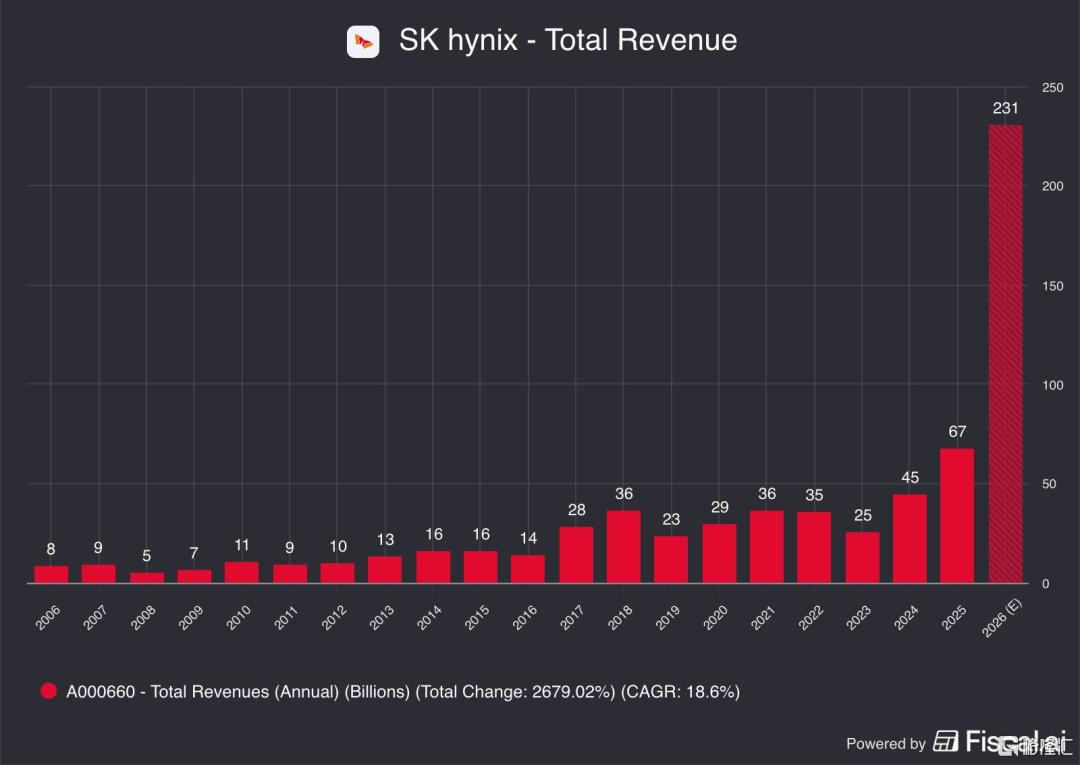The height and width of the screenshot is (765, 1080).
Task: Click the SK hynix logo icon
Action: pyautogui.click(x=363, y=42)
